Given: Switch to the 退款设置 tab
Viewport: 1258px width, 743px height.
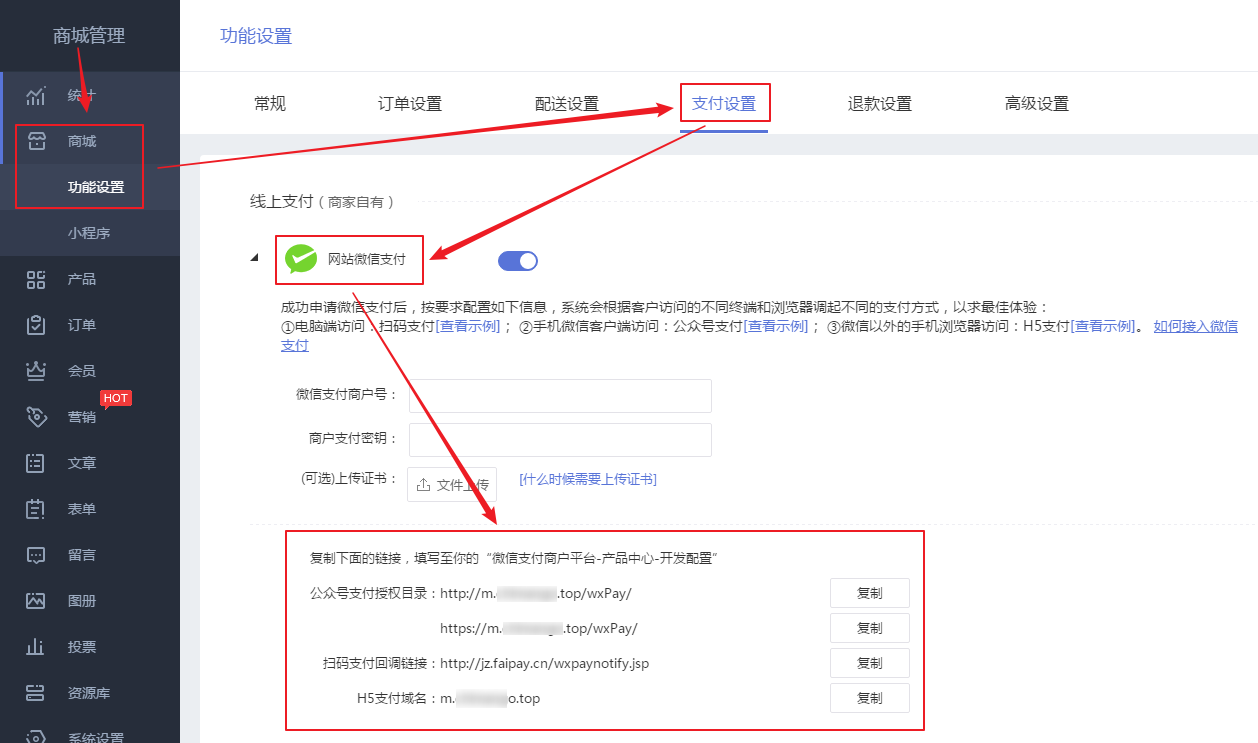Looking at the screenshot, I should [x=879, y=103].
